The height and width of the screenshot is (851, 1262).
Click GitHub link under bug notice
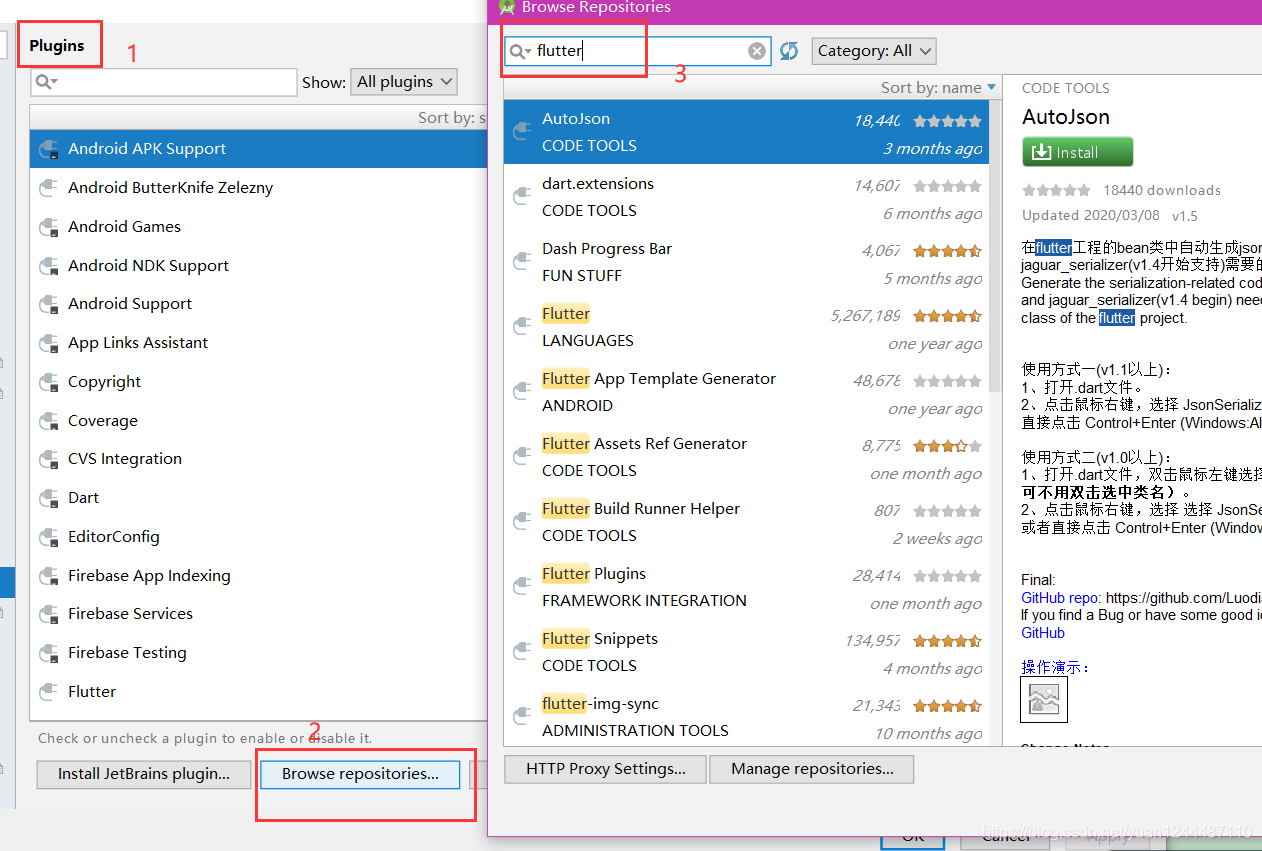pyautogui.click(x=1043, y=633)
